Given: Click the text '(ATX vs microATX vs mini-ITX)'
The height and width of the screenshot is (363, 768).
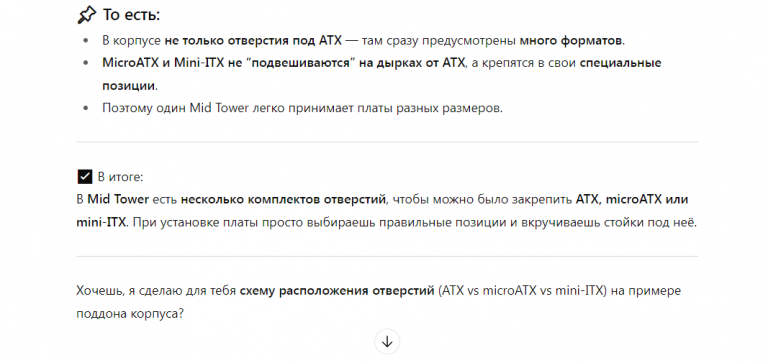Looking at the screenshot, I should click(523, 290).
